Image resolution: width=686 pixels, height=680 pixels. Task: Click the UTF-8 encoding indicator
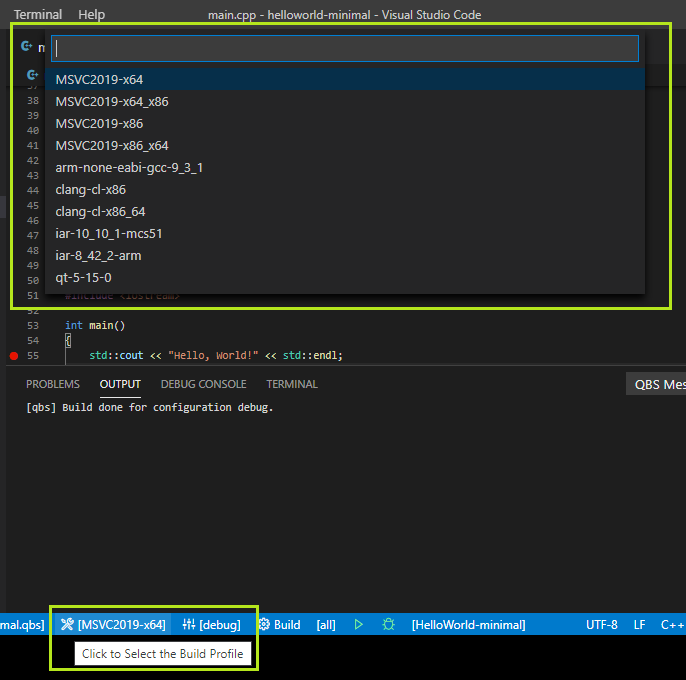point(601,625)
